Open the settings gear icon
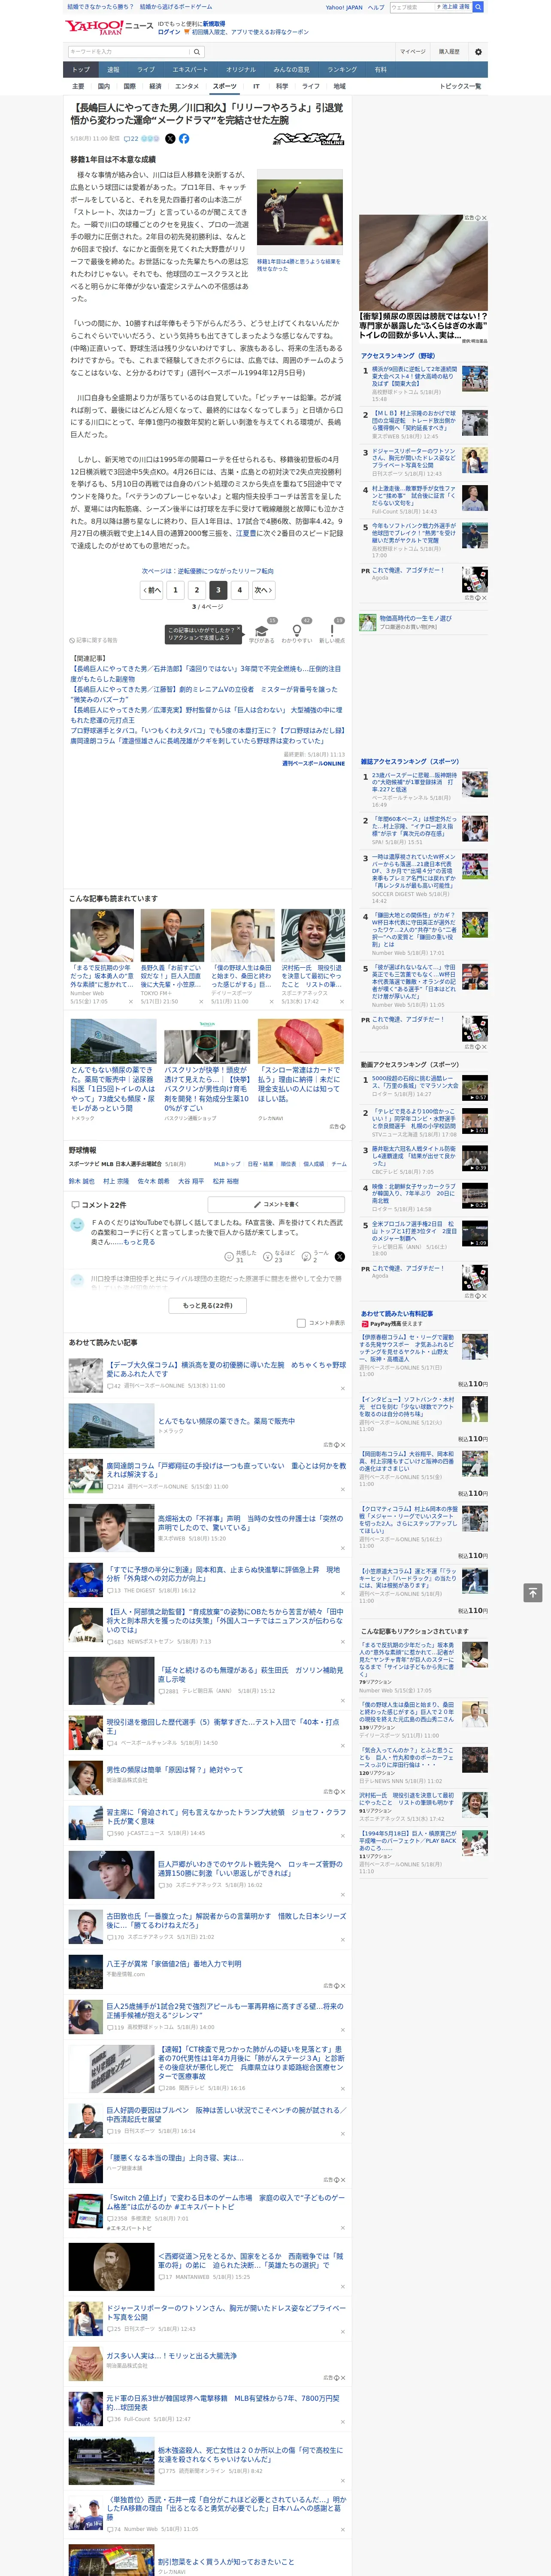The image size is (551, 2576). (x=478, y=52)
